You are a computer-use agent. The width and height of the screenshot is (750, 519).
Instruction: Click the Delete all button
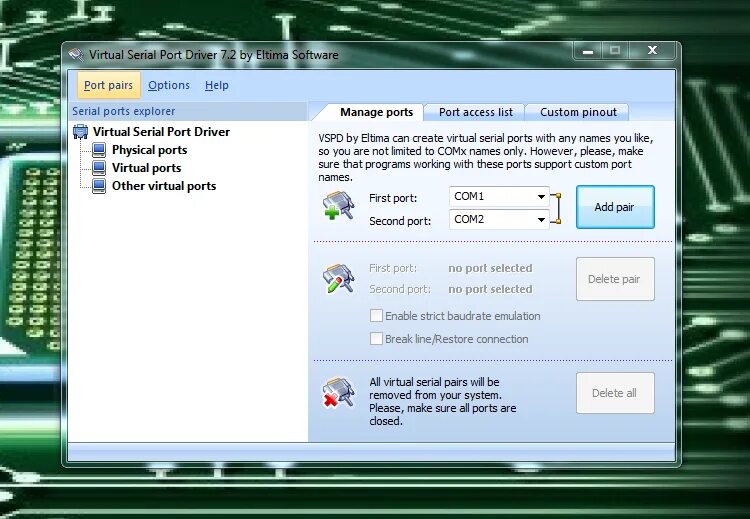pos(615,393)
